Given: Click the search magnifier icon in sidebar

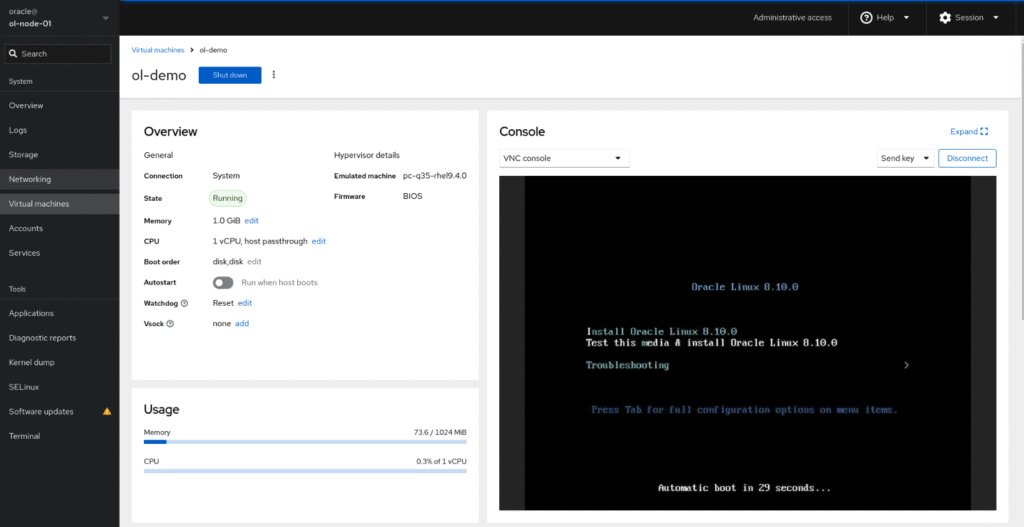Looking at the screenshot, I should point(13,54).
